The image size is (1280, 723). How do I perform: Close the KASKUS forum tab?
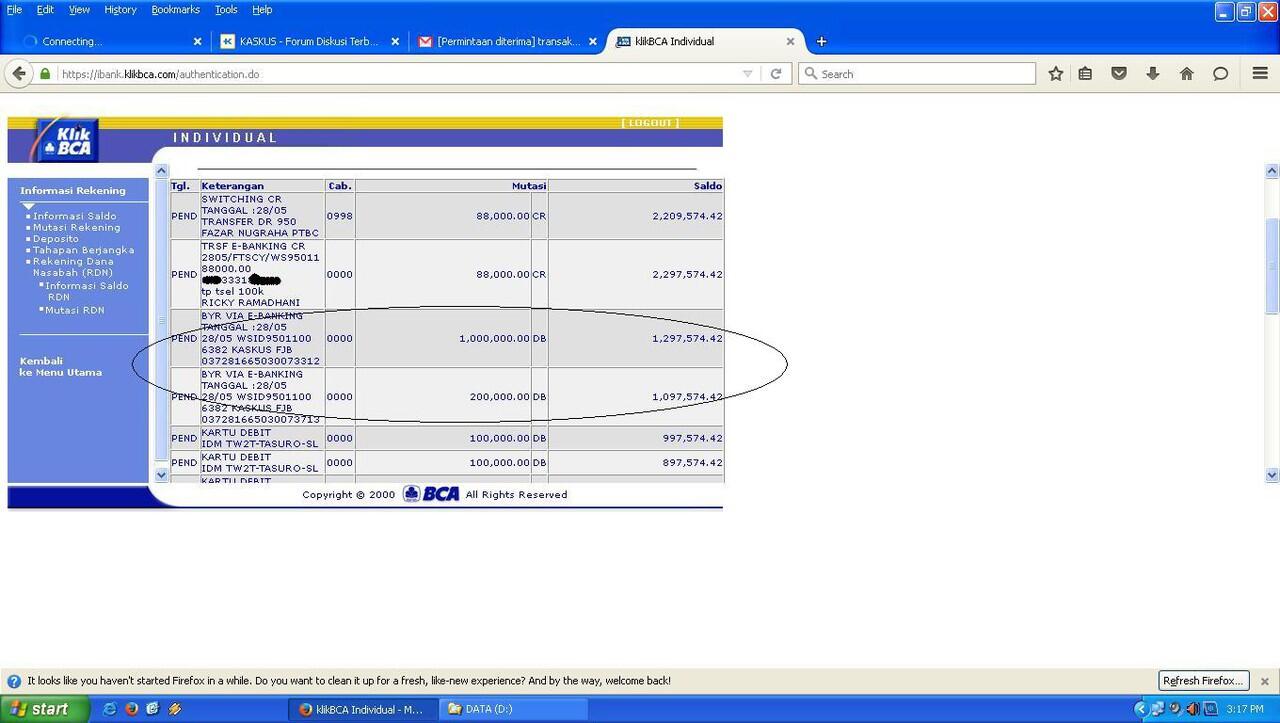point(395,42)
